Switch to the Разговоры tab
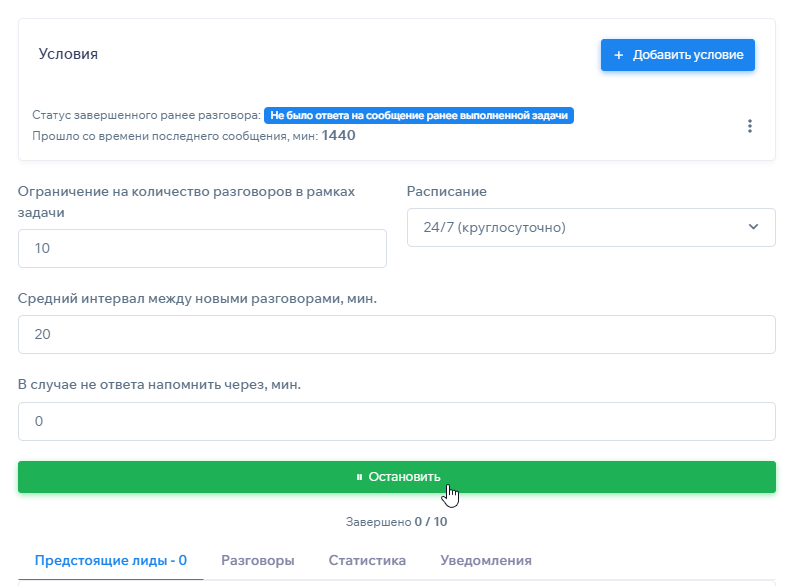This screenshot has height=586, width=794. [x=257, y=560]
